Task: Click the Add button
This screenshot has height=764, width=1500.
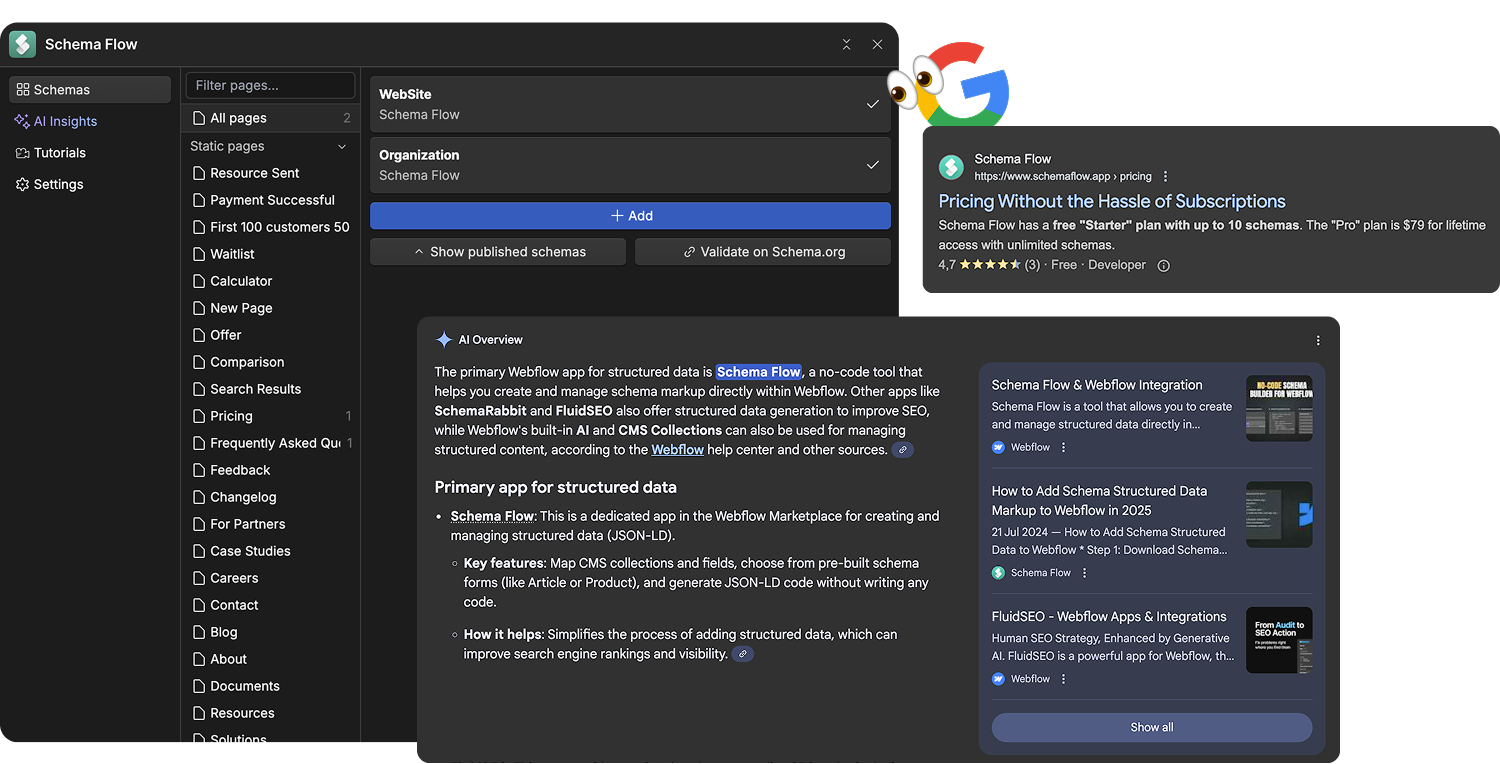Action: tap(630, 215)
